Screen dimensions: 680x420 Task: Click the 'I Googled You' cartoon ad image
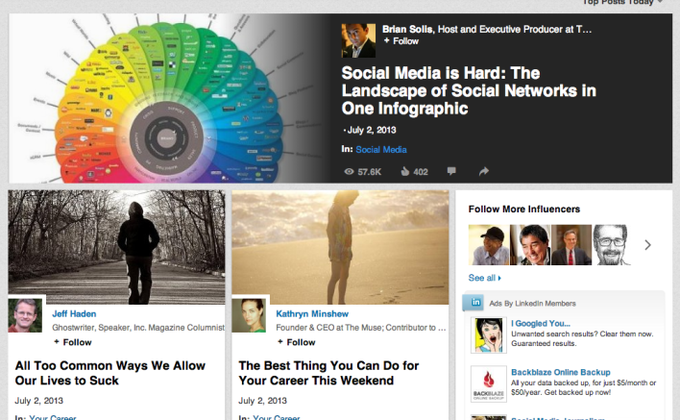(x=489, y=335)
